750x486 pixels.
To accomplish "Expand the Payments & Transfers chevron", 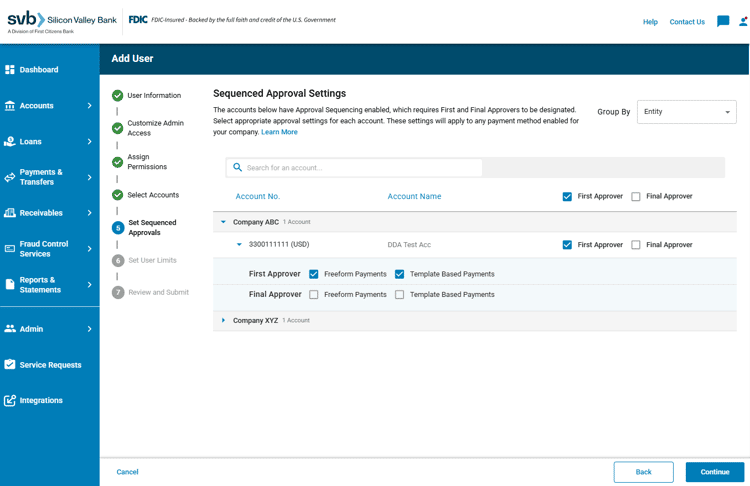I will pos(89,177).
